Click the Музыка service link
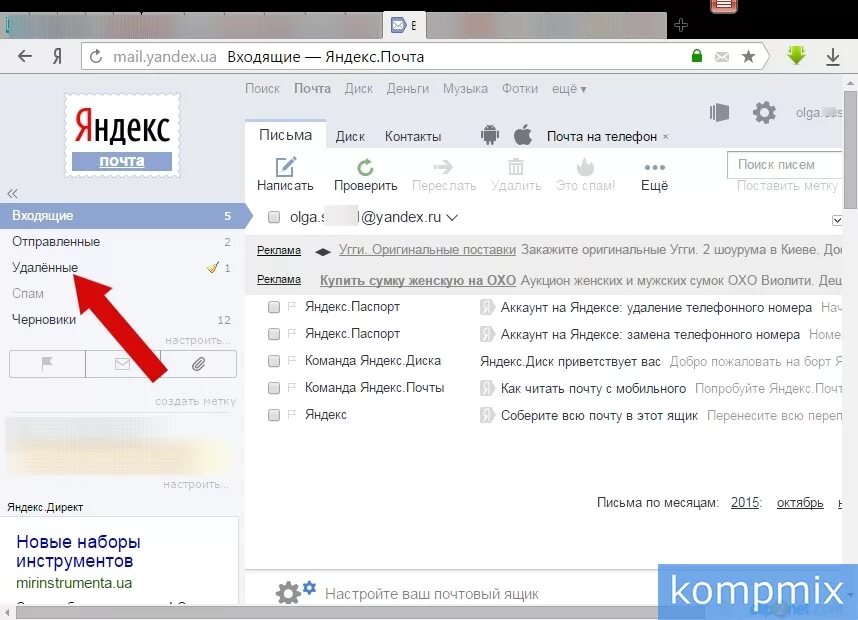The height and width of the screenshot is (620, 858). coord(465,89)
